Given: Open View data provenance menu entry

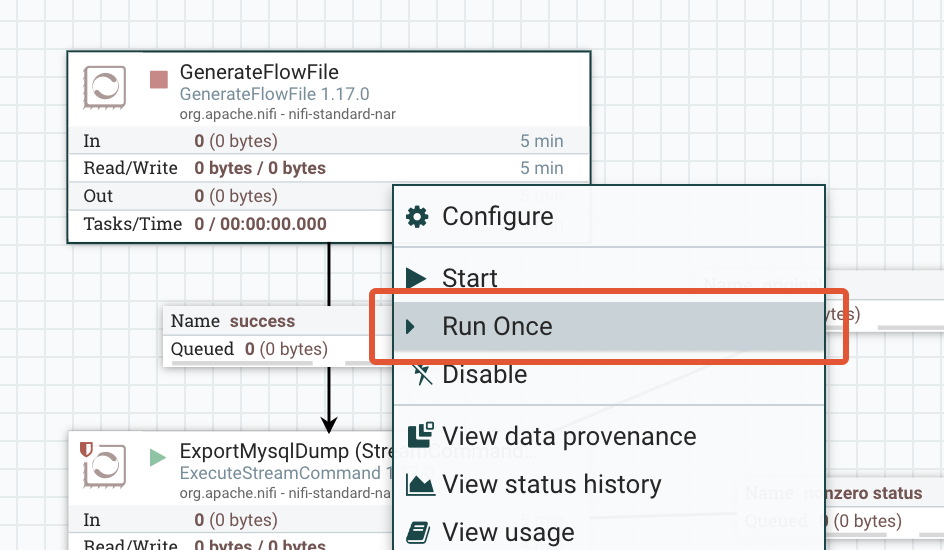Looking at the screenshot, I should (x=609, y=436).
